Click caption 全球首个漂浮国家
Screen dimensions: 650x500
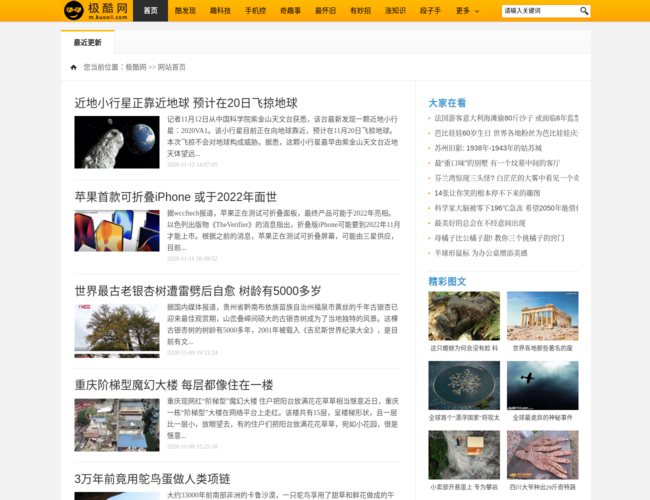point(464,418)
